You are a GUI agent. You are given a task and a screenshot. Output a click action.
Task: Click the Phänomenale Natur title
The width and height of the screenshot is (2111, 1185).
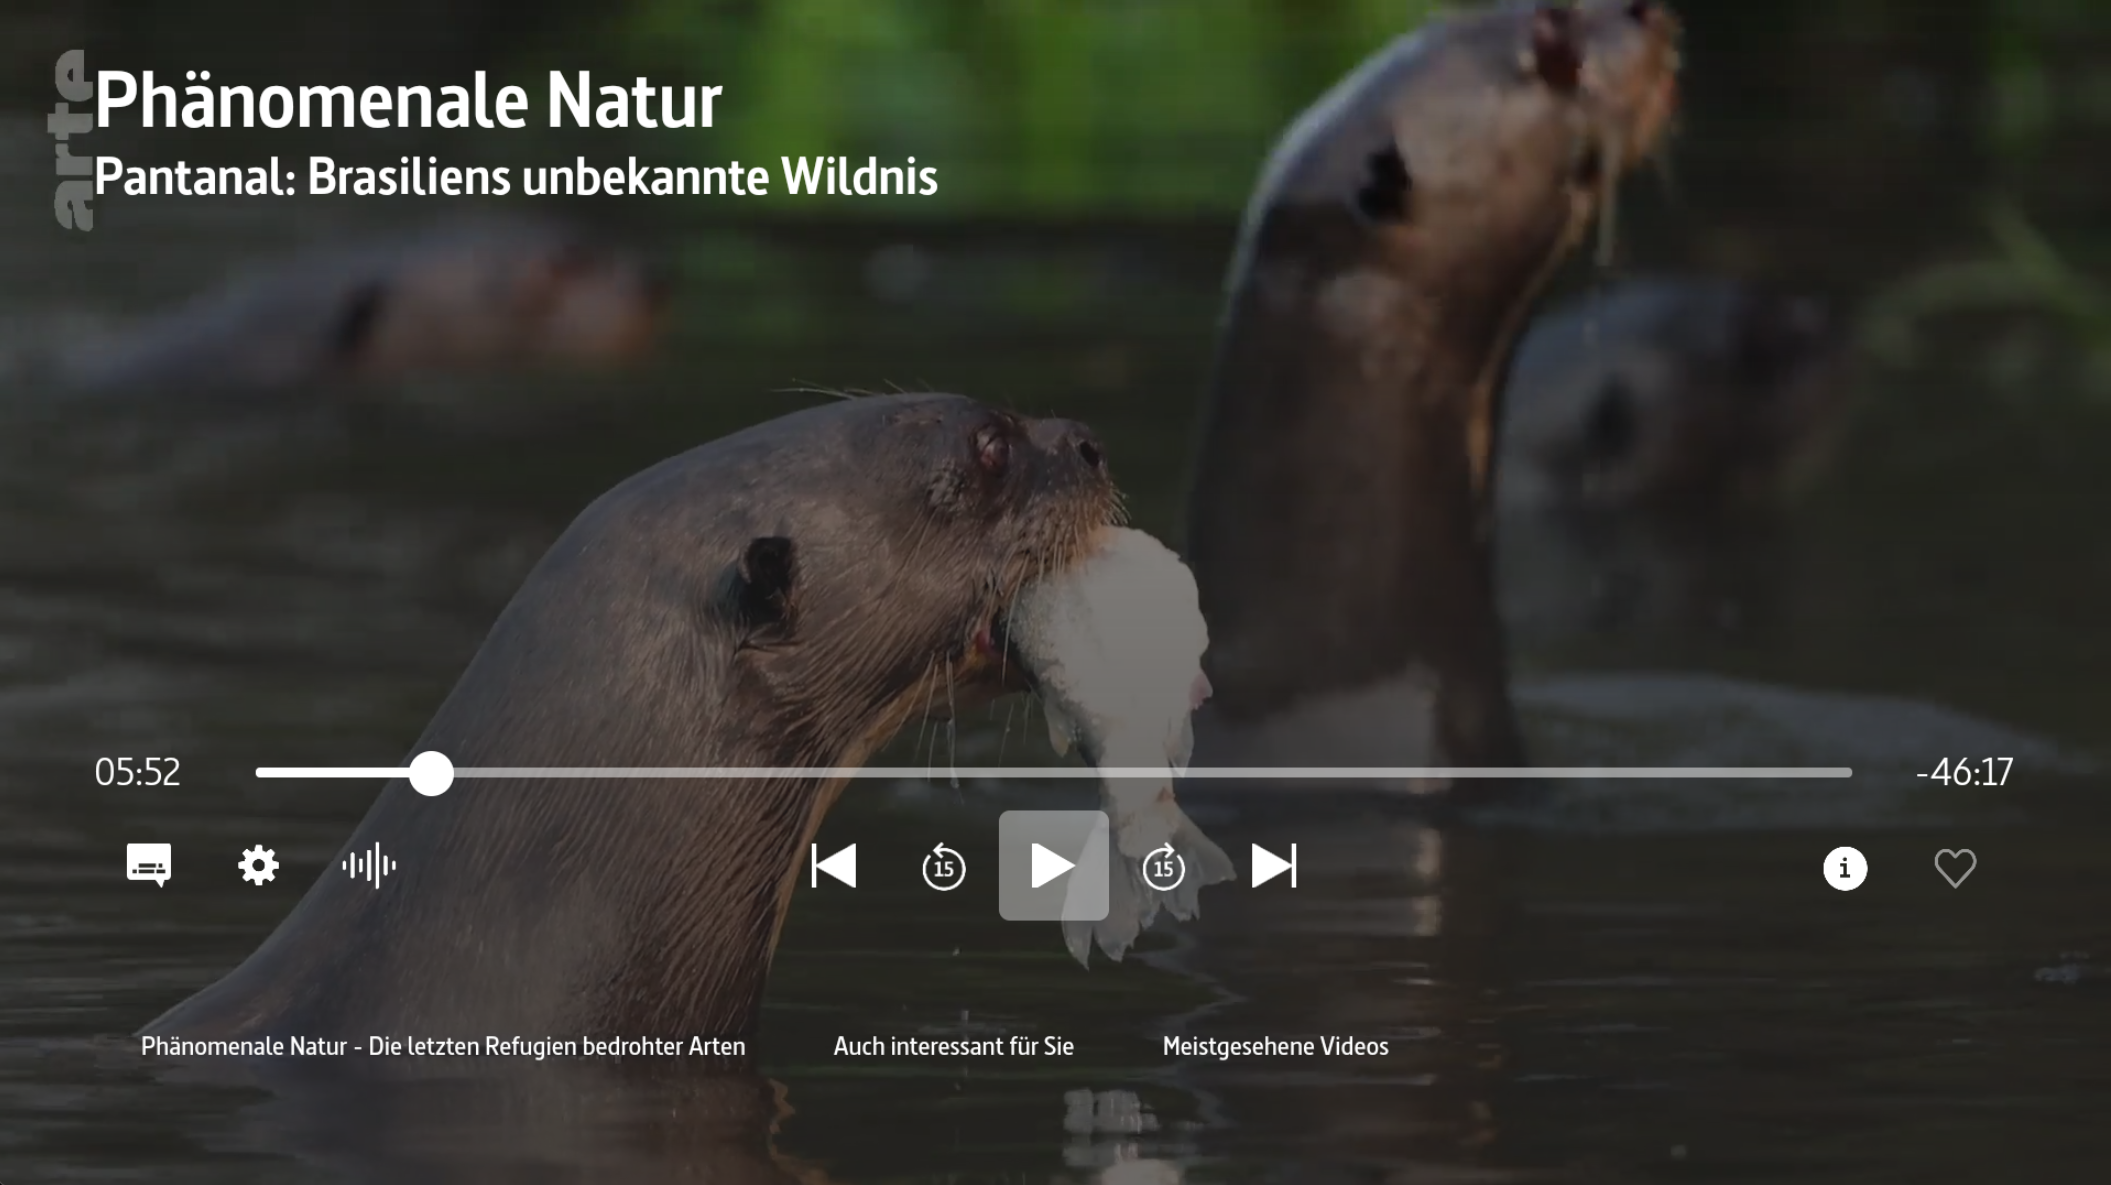[x=408, y=100]
